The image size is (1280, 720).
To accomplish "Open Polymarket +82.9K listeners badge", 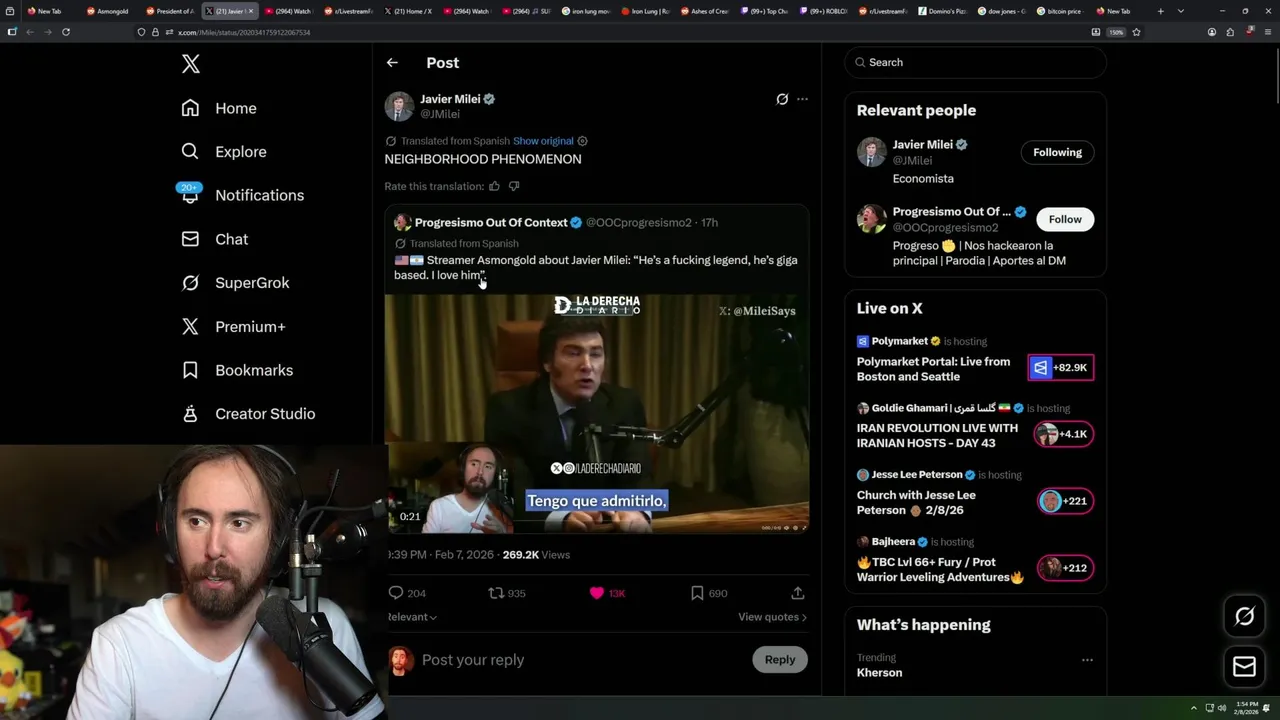I will [1061, 368].
